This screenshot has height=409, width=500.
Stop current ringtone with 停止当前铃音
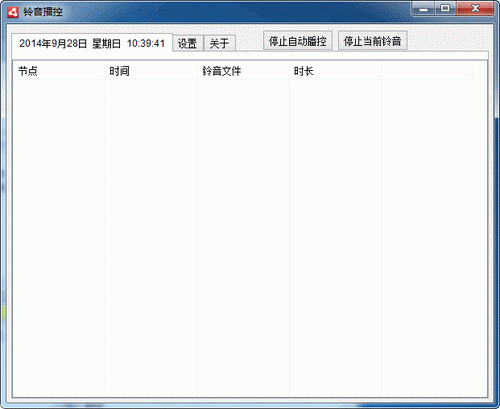(x=372, y=41)
